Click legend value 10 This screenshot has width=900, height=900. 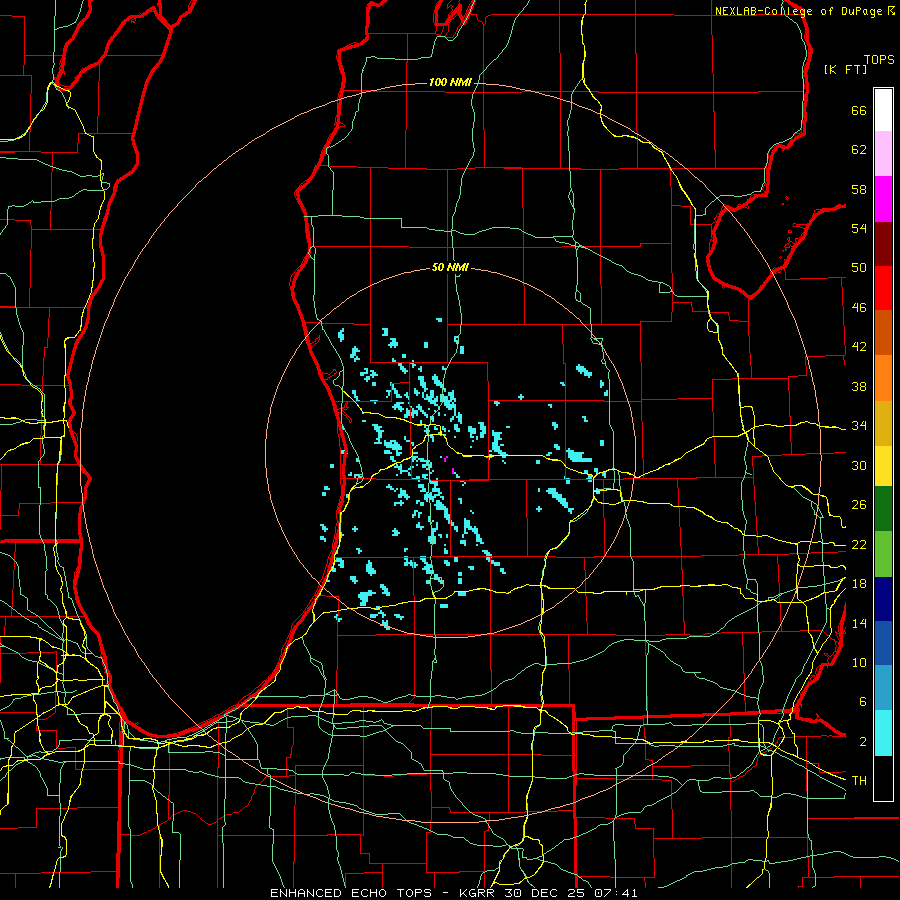[859, 662]
